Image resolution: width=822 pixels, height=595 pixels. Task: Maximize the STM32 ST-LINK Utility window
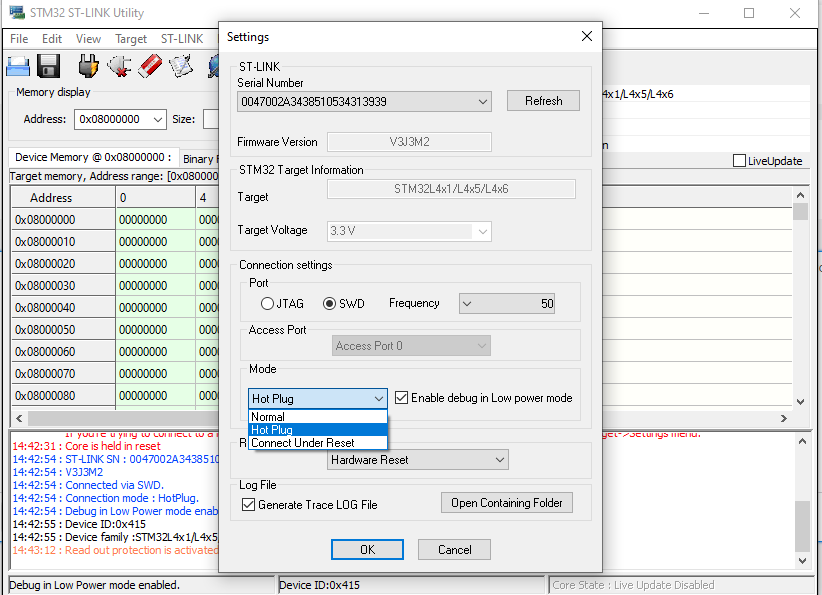click(749, 13)
